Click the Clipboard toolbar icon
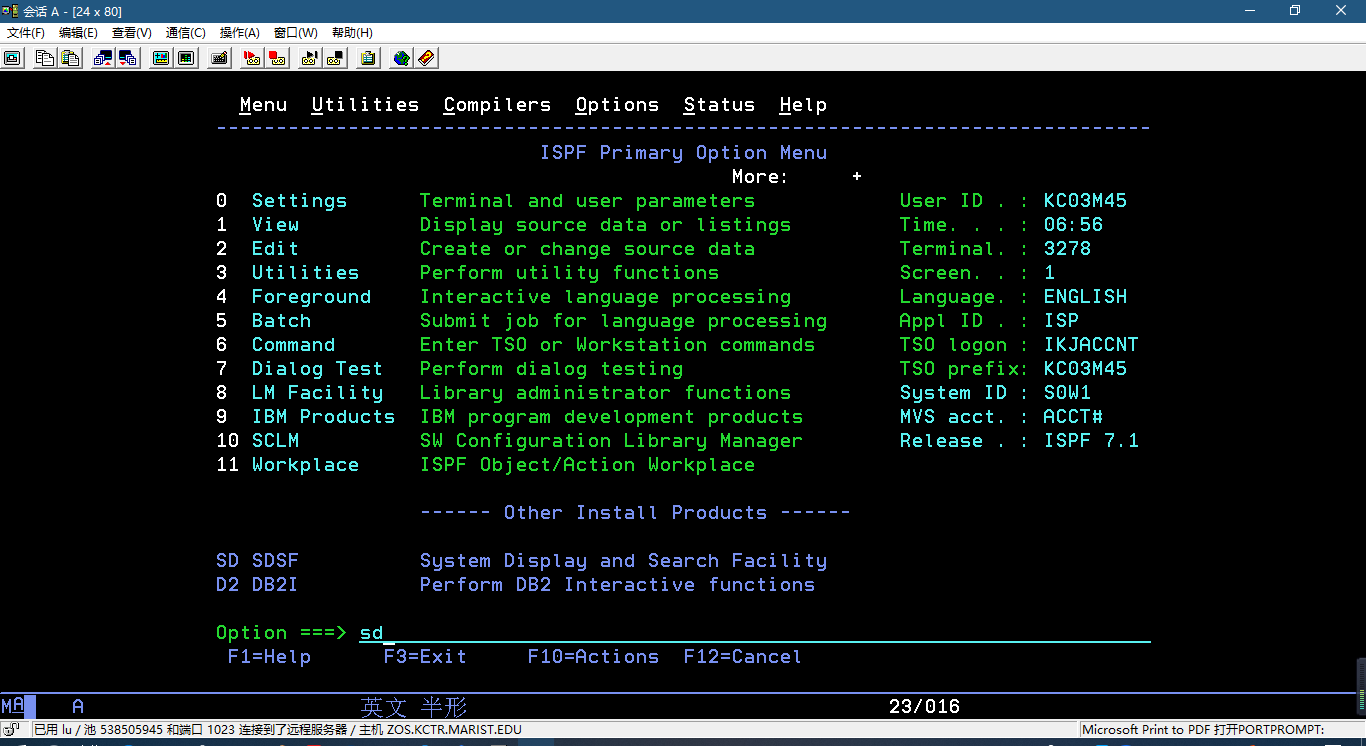This screenshot has height=746, width=1366. [368, 58]
